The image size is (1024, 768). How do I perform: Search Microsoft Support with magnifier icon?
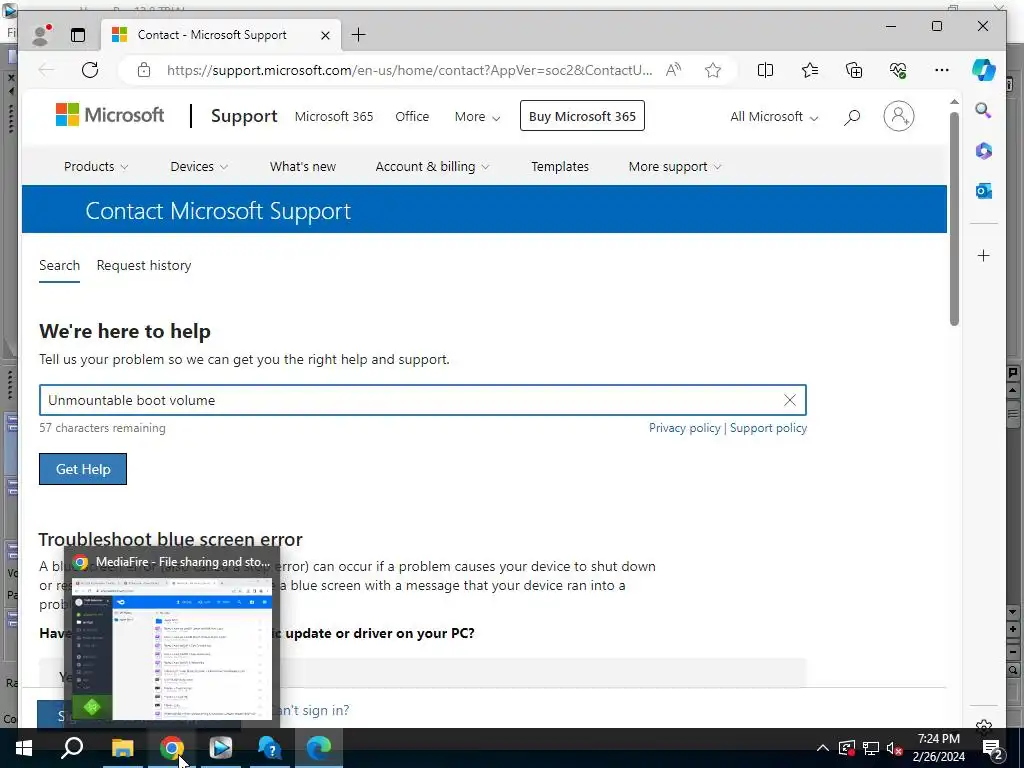point(852,117)
